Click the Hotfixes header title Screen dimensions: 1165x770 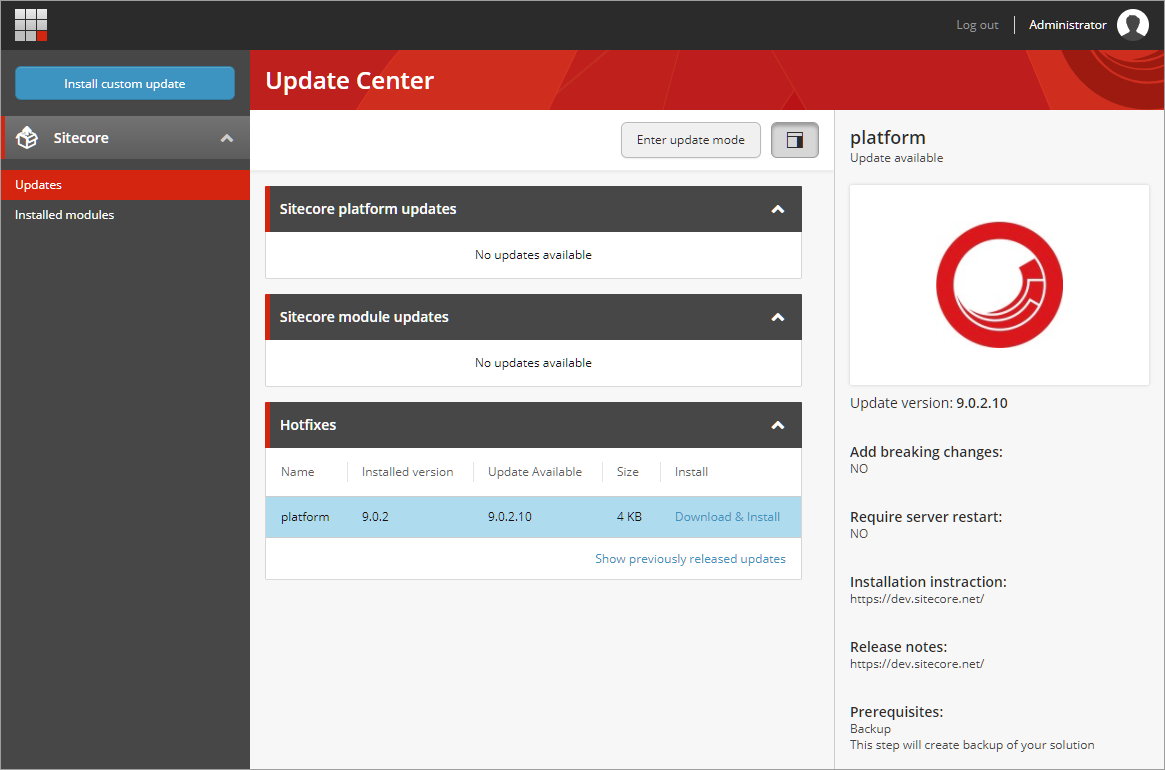308,425
